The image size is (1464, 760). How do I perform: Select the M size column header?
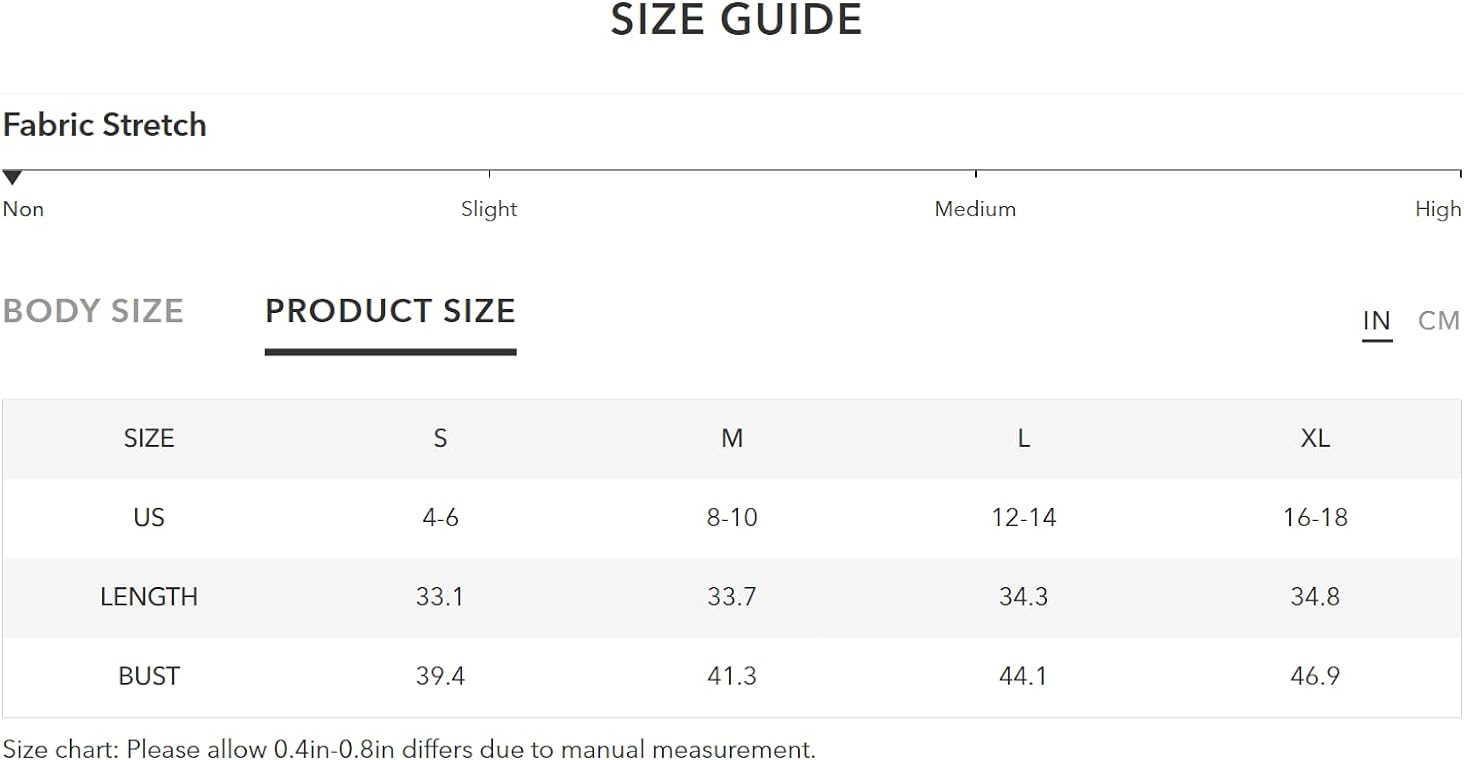coord(732,438)
